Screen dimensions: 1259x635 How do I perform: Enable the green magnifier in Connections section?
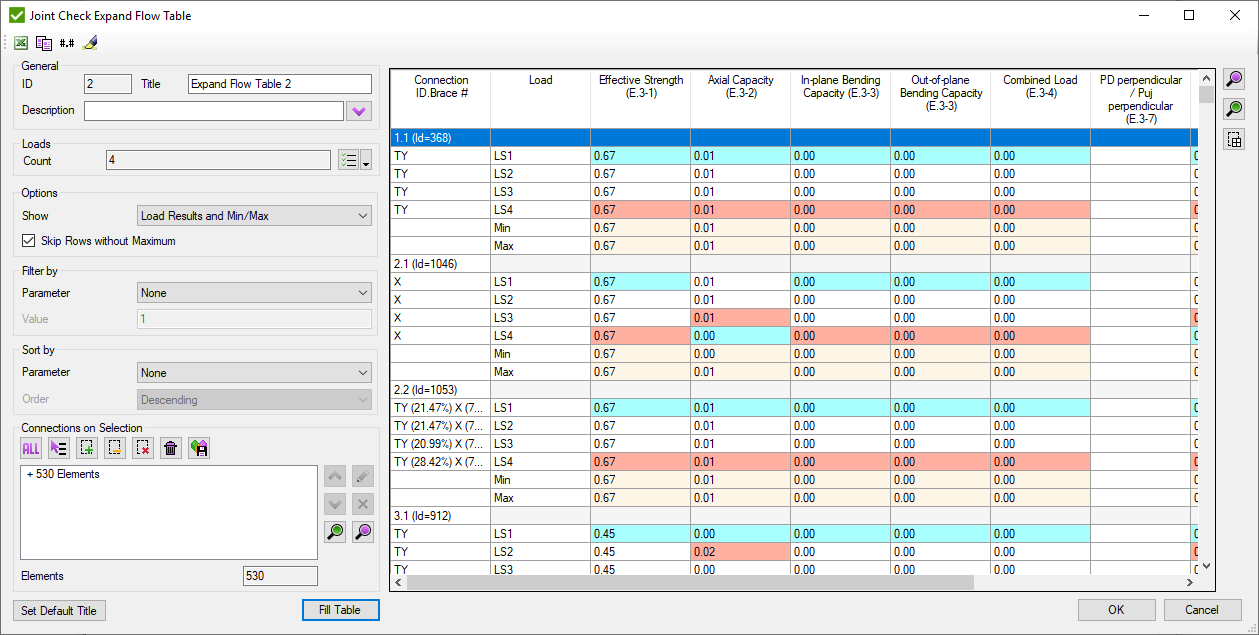tap(335, 531)
